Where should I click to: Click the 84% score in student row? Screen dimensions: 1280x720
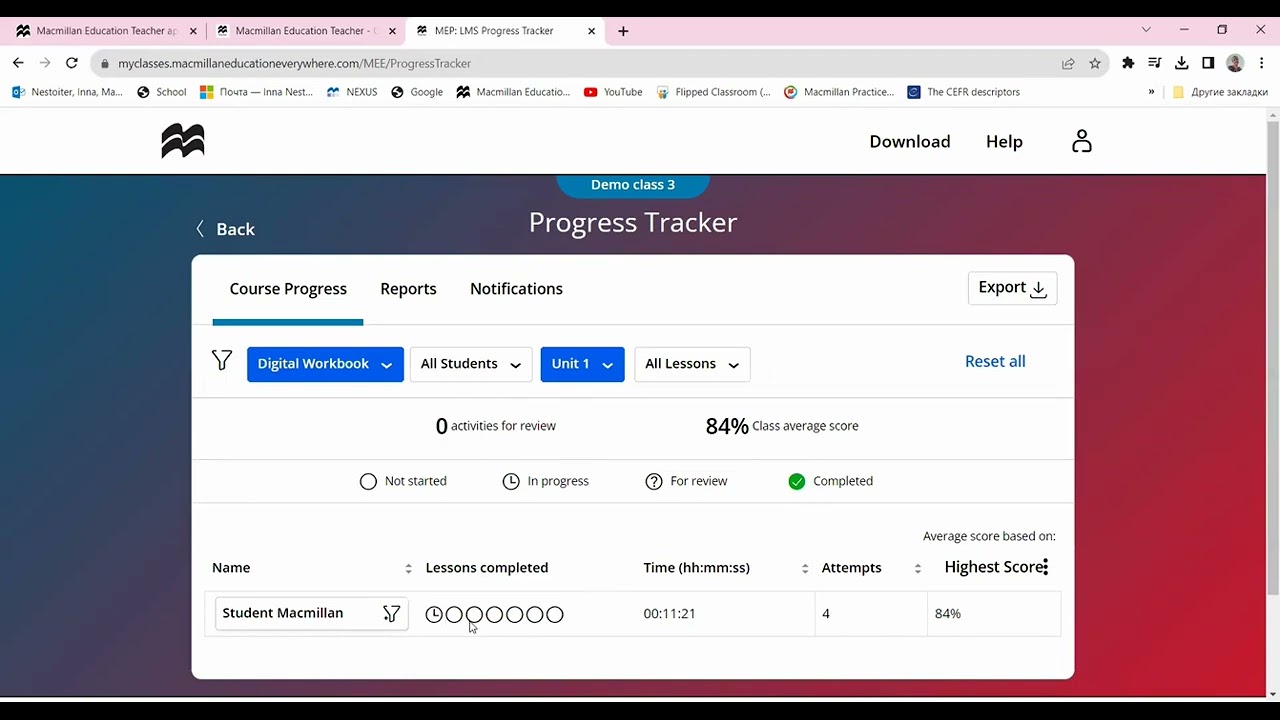pyautogui.click(x=948, y=614)
